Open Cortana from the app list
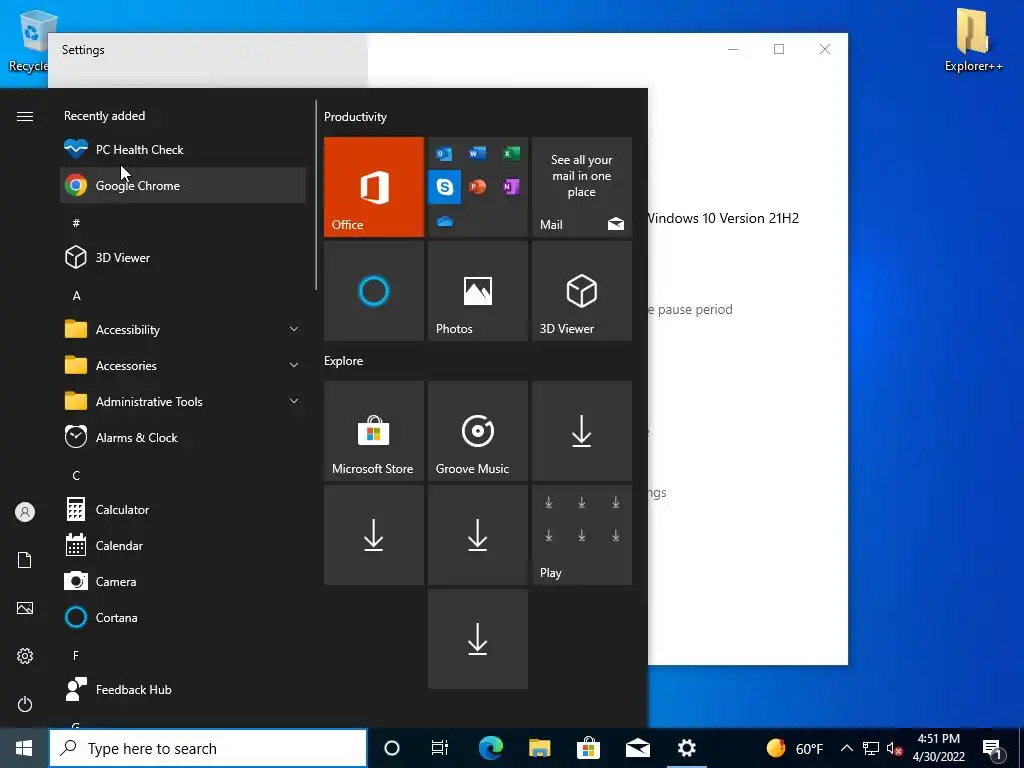The height and width of the screenshot is (768, 1024). [x=183, y=617]
